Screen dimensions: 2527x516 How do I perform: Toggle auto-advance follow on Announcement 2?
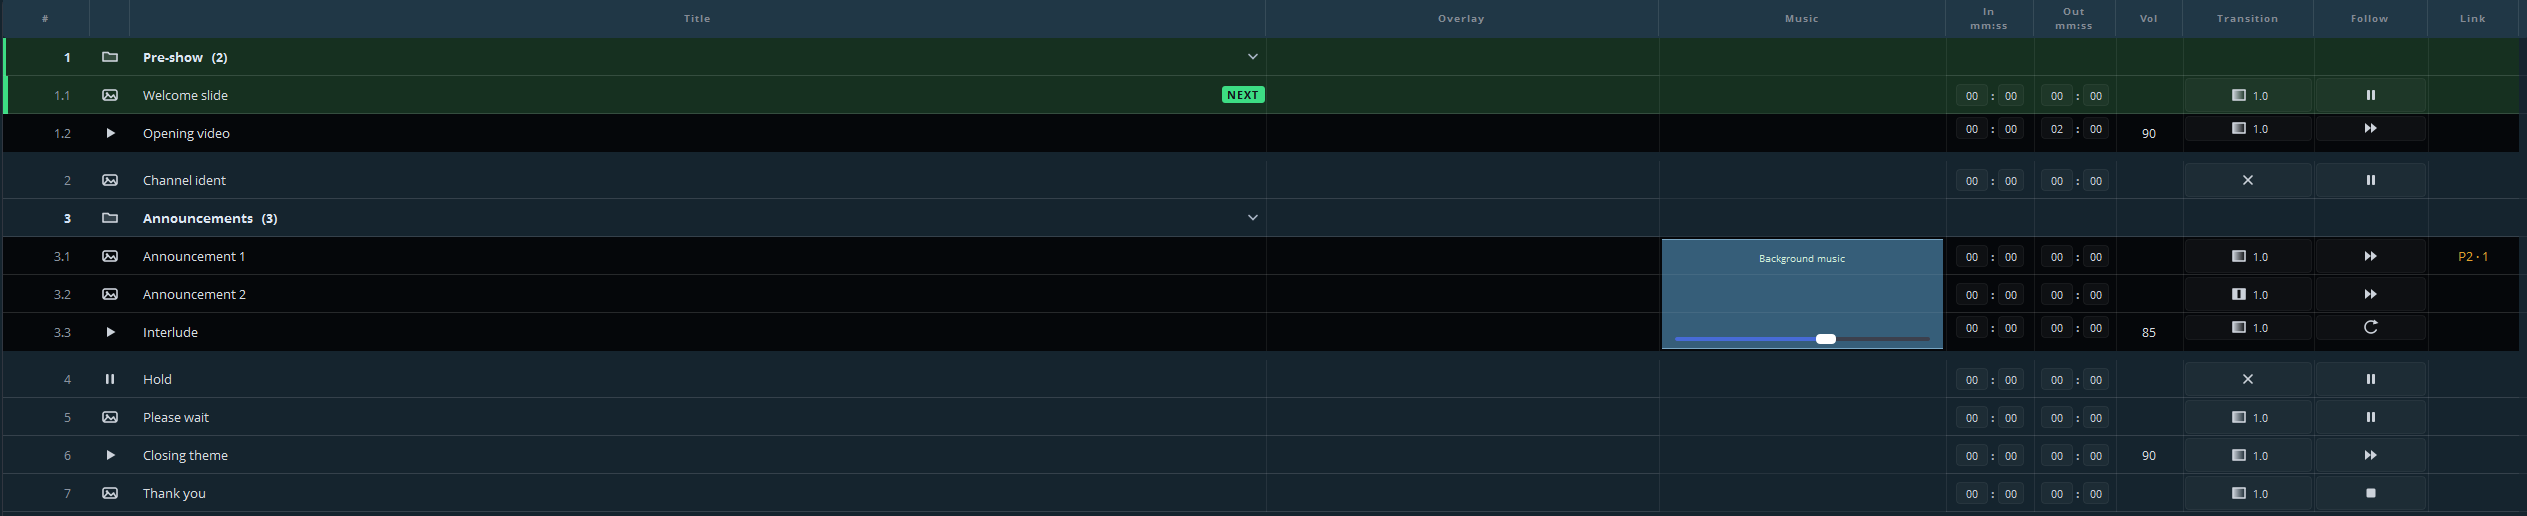[2370, 294]
